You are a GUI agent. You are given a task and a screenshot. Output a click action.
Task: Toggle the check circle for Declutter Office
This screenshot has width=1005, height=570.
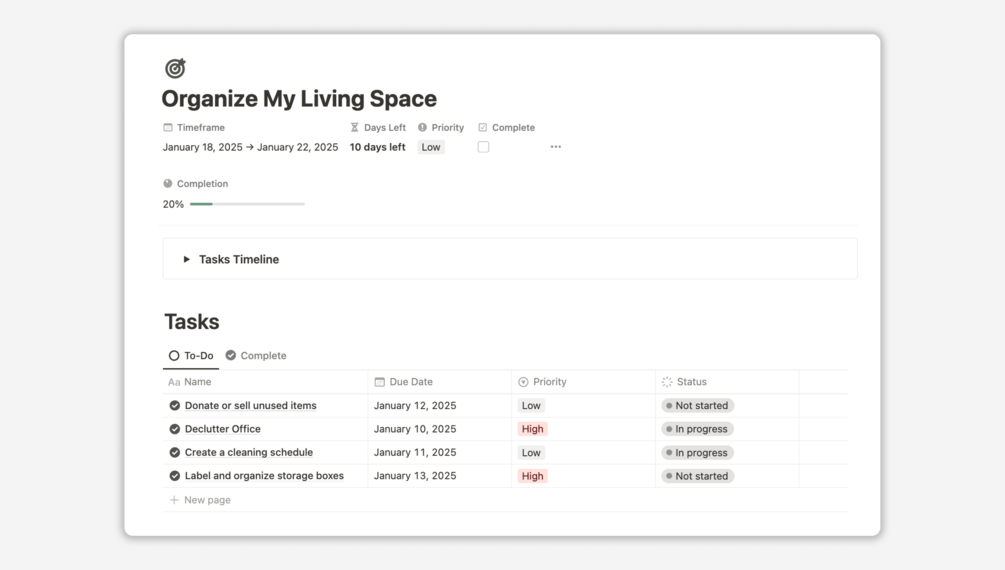tap(175, 429)
